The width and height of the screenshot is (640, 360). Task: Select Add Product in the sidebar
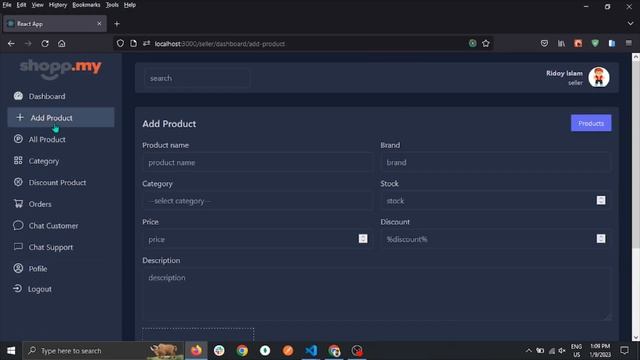point(60,118)
